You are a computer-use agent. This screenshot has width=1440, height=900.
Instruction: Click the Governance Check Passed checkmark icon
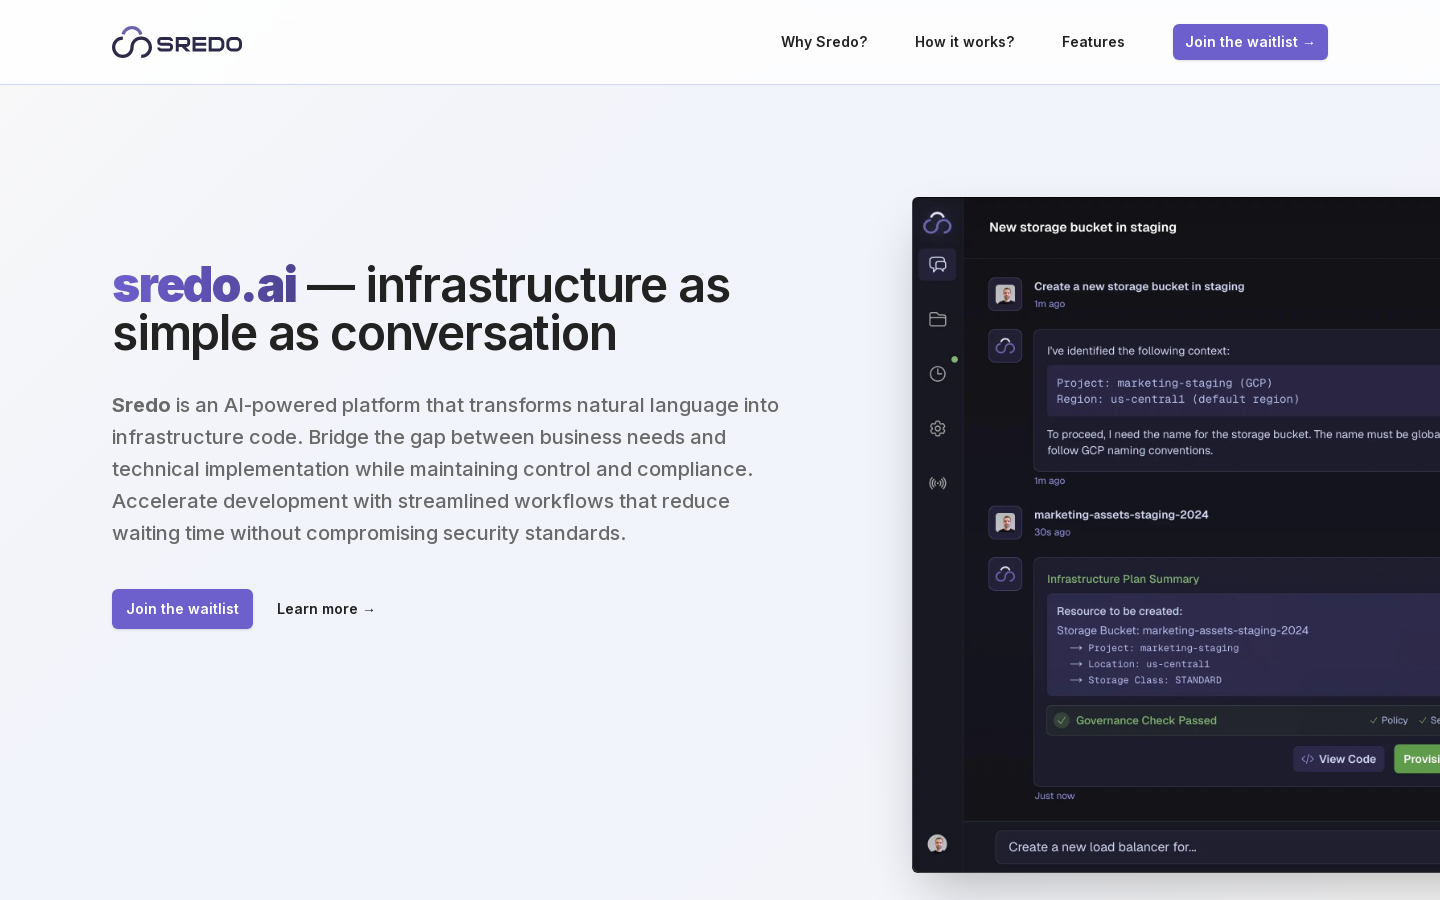tap(1062, 720)
